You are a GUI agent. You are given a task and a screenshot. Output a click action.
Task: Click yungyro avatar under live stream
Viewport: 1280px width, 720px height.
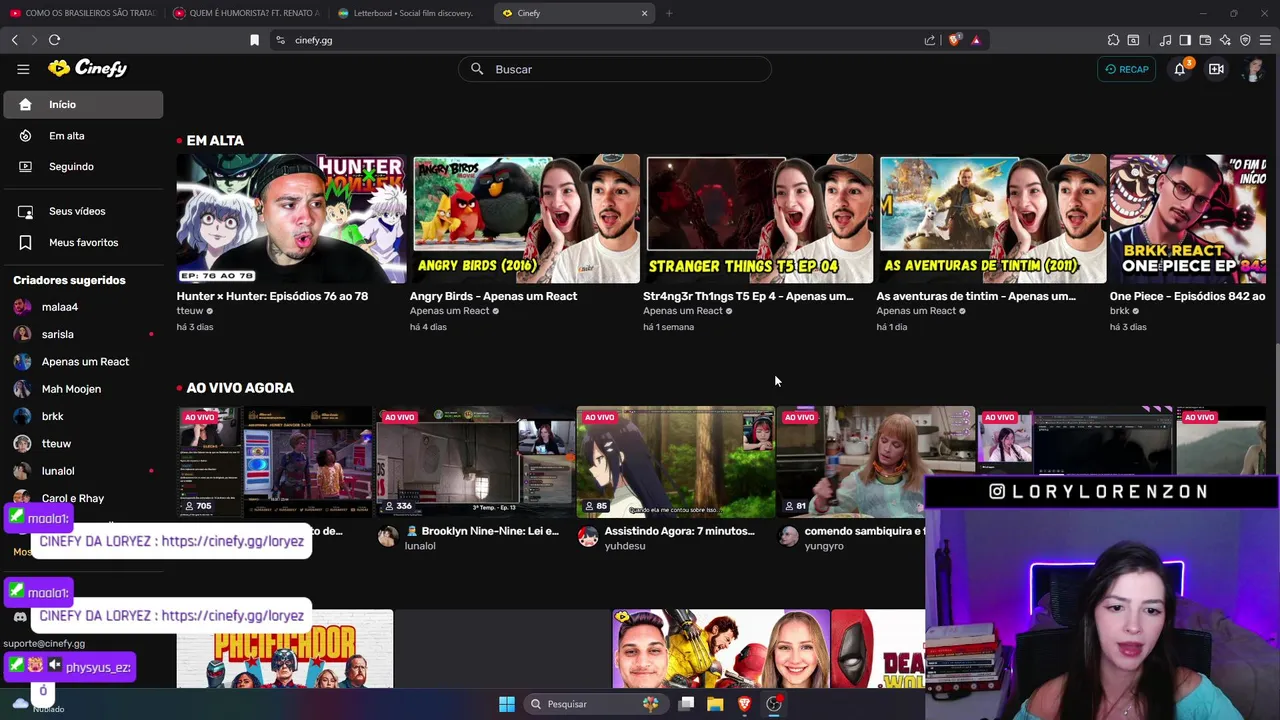(788, 538)
